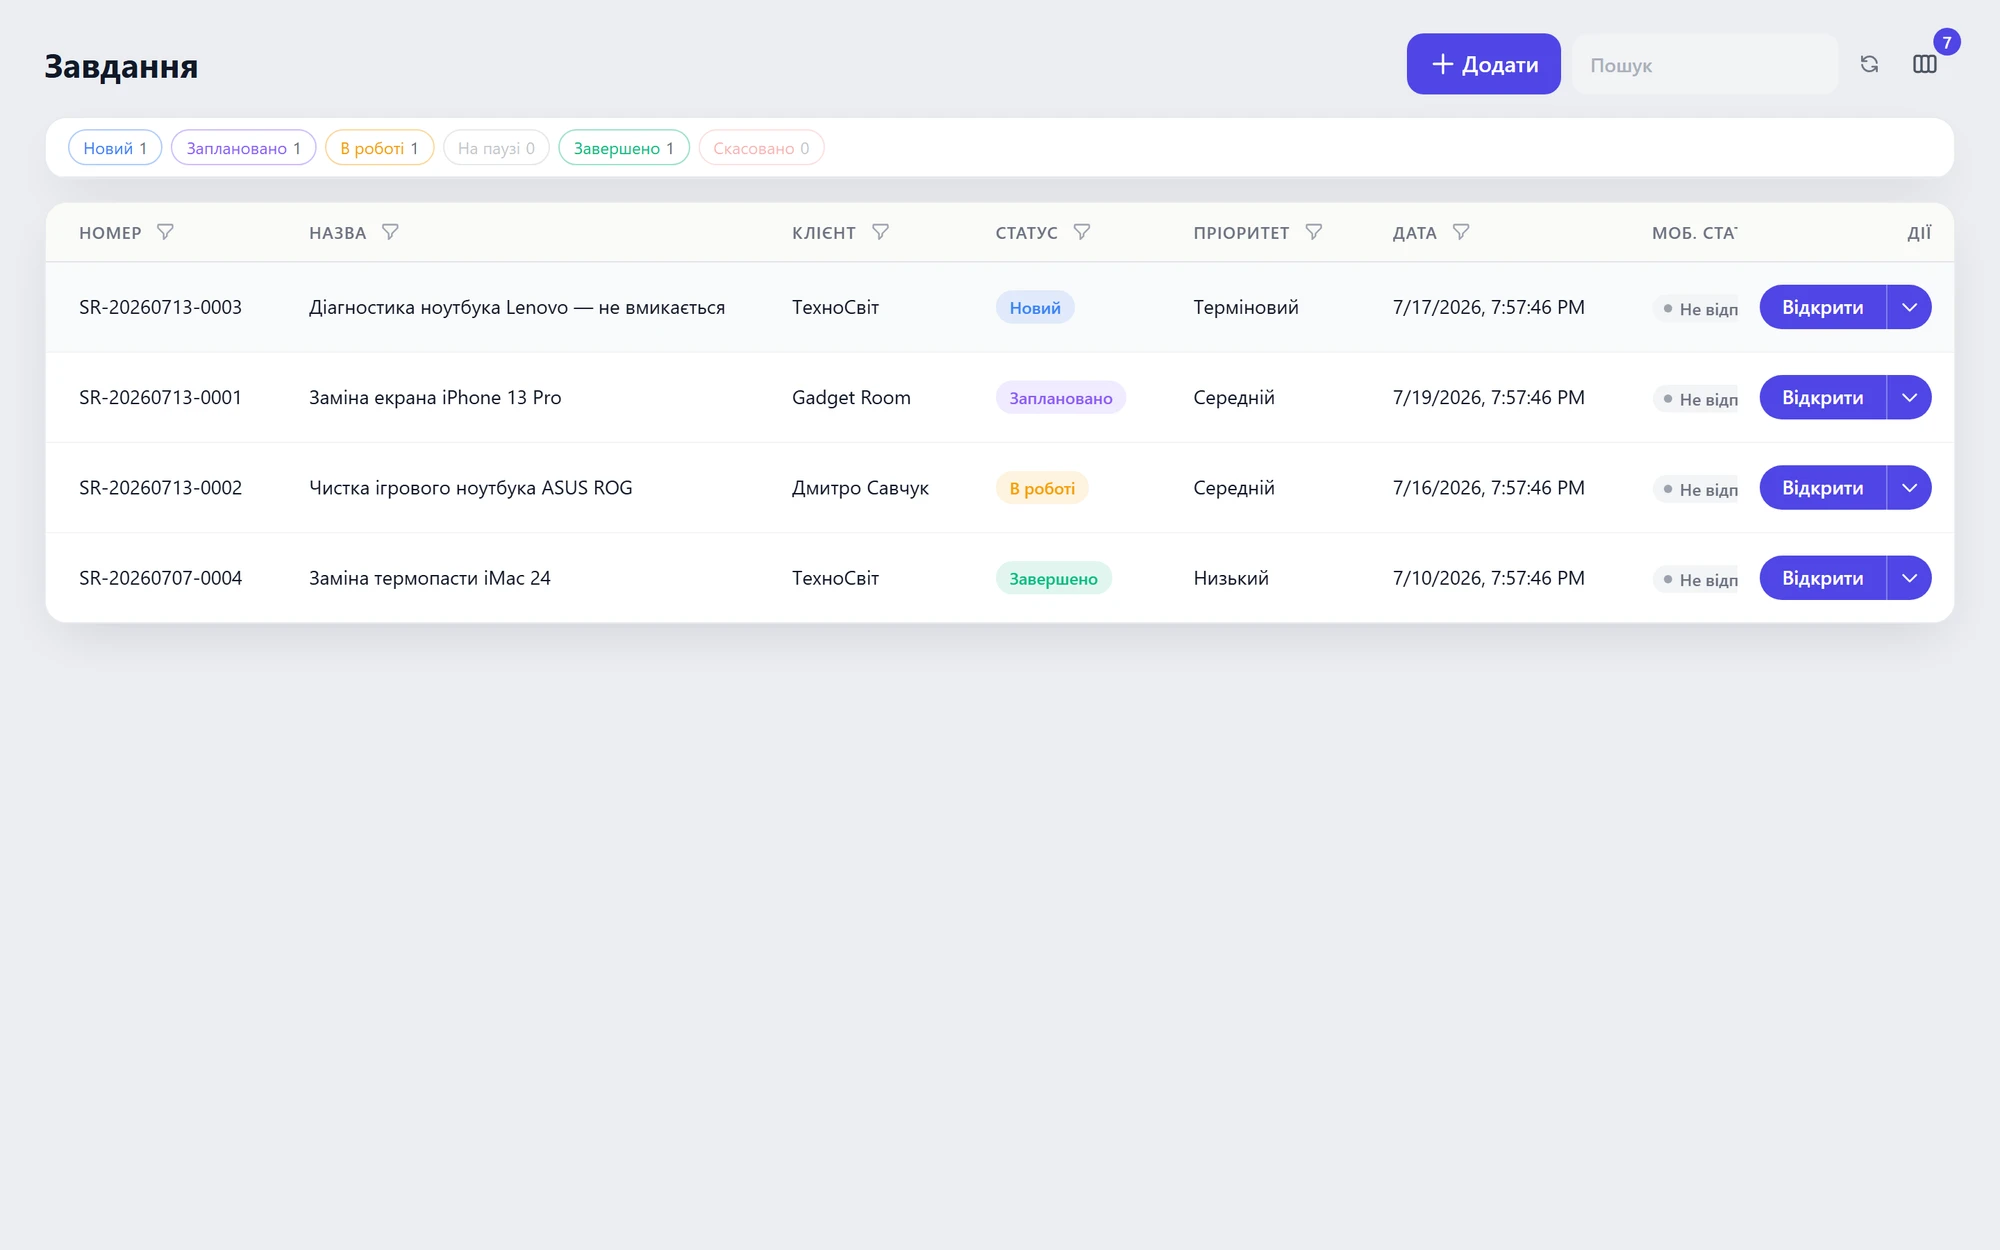Click the Завершено status badge in table
The height and width of the screenshot is (1250, 2000).
click(x=1053, y=578)
